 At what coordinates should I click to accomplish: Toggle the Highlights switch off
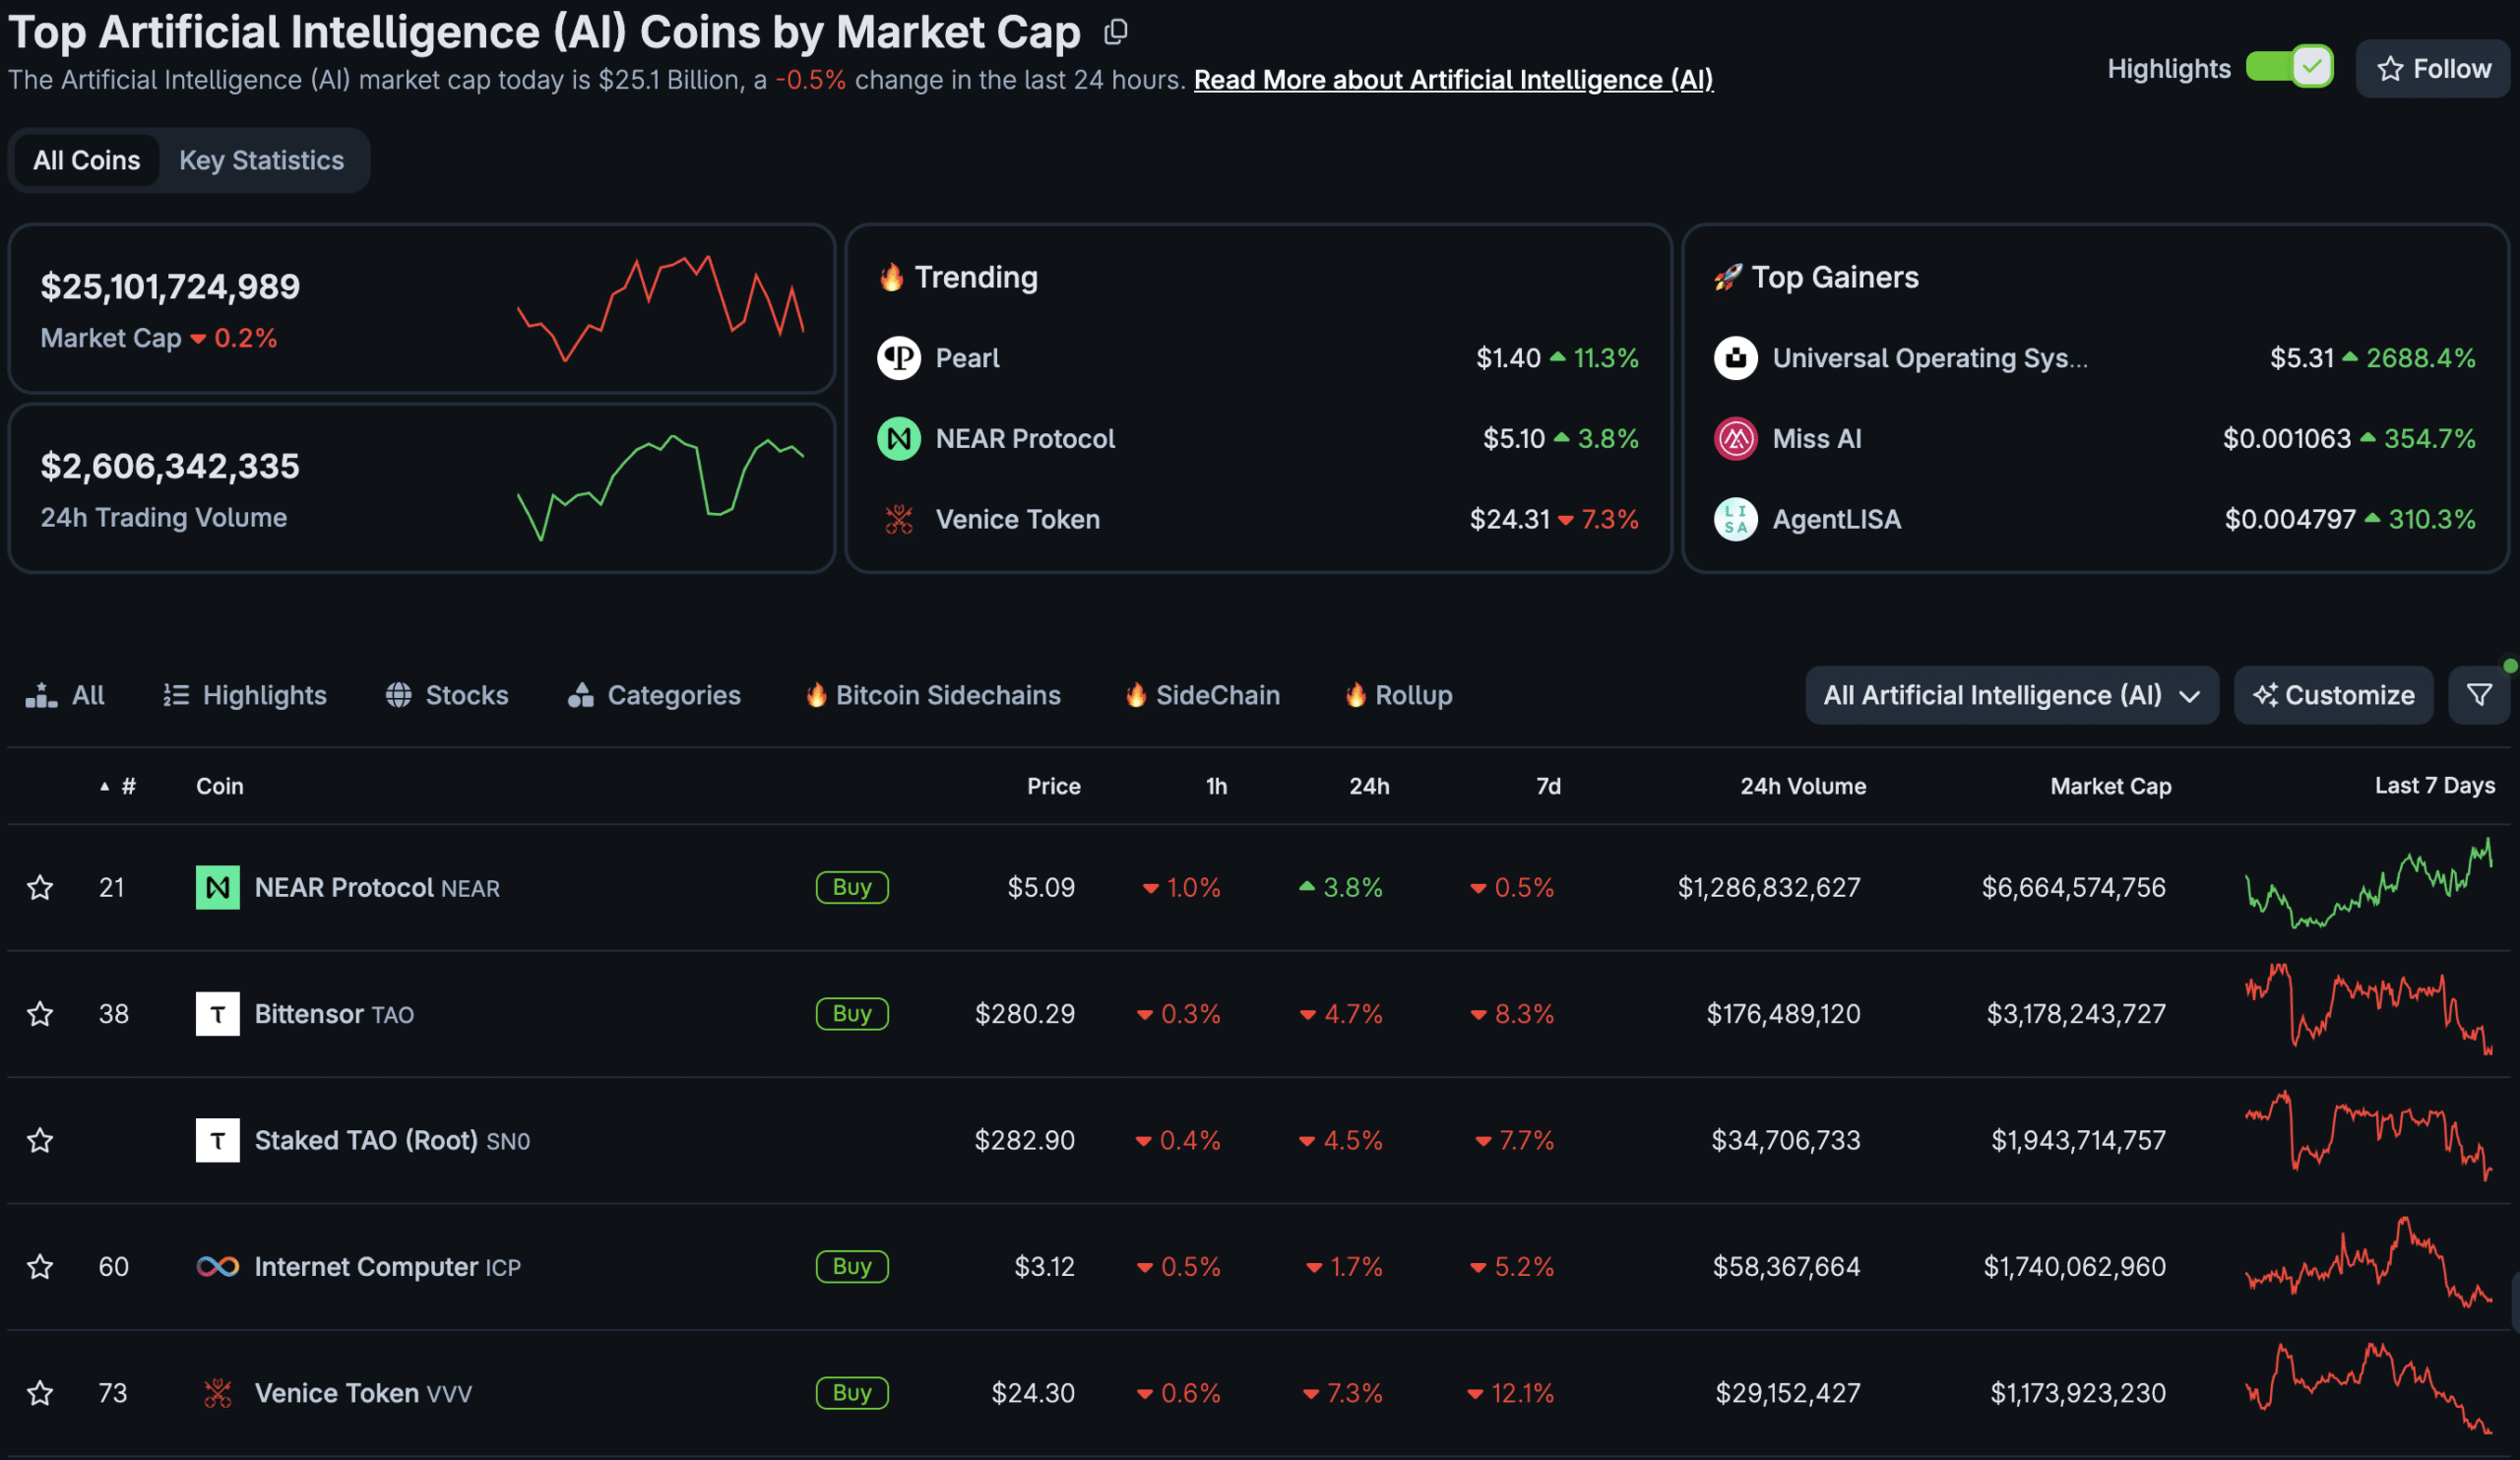coord(2289,68)
